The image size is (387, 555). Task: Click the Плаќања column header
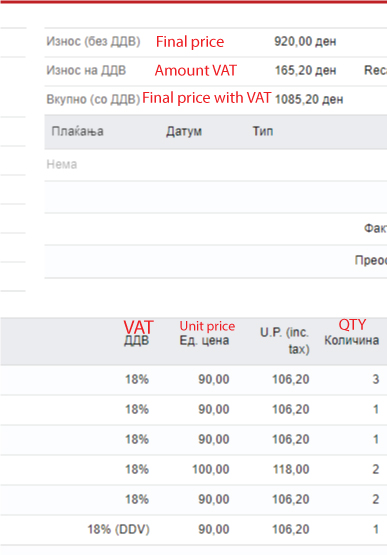(x=78, y=131)
